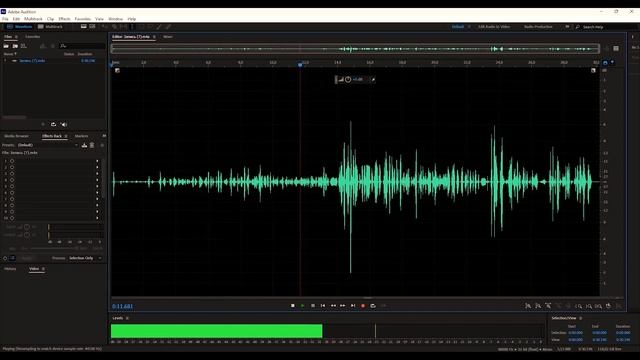The width and height of the screenshot is (640, 360).
Task: Click the Stop playback button
Action: [x=293, y=306]
